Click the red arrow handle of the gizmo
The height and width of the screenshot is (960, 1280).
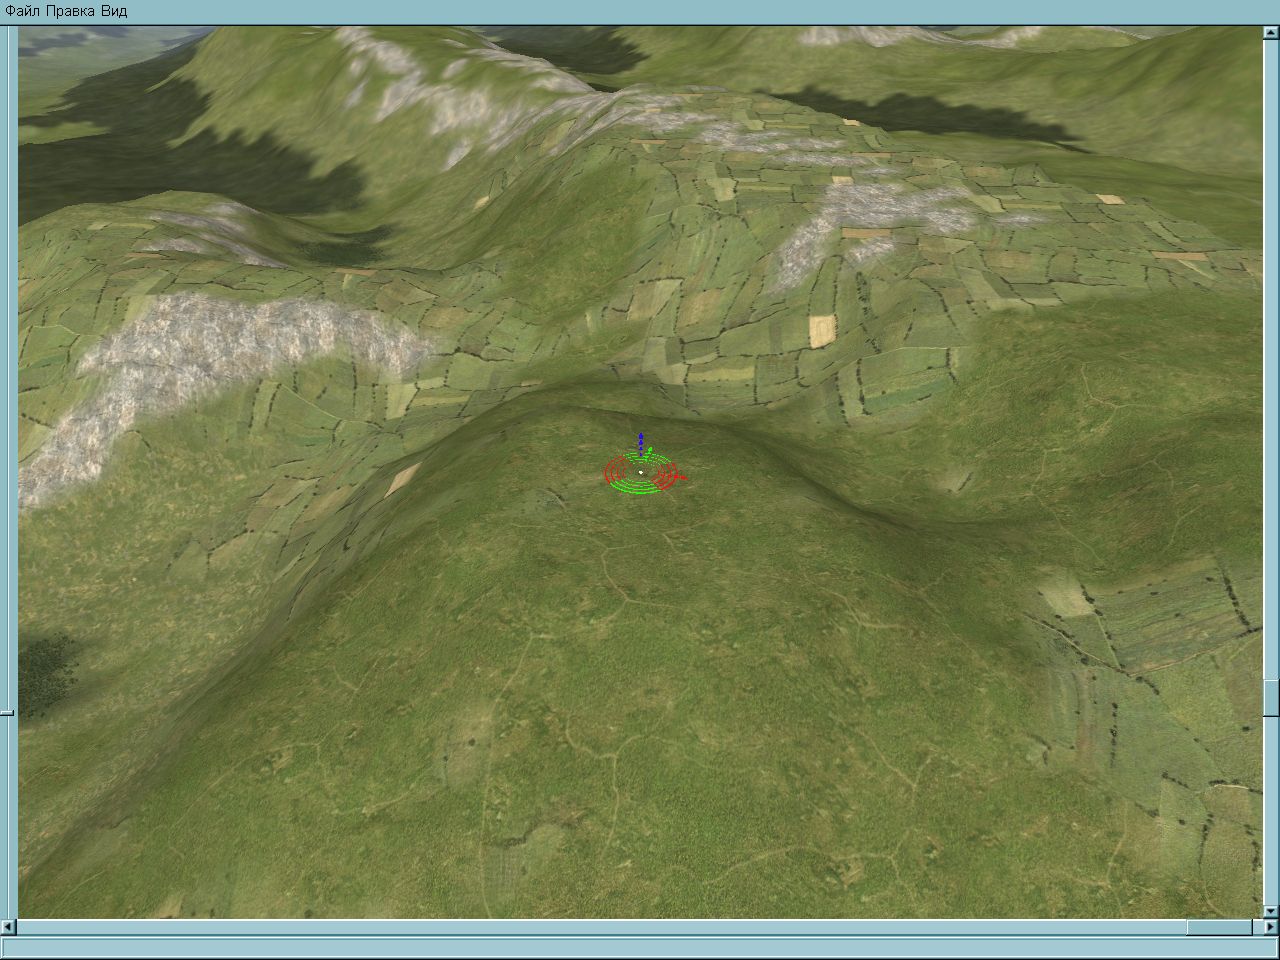click(x=681, y=478)
